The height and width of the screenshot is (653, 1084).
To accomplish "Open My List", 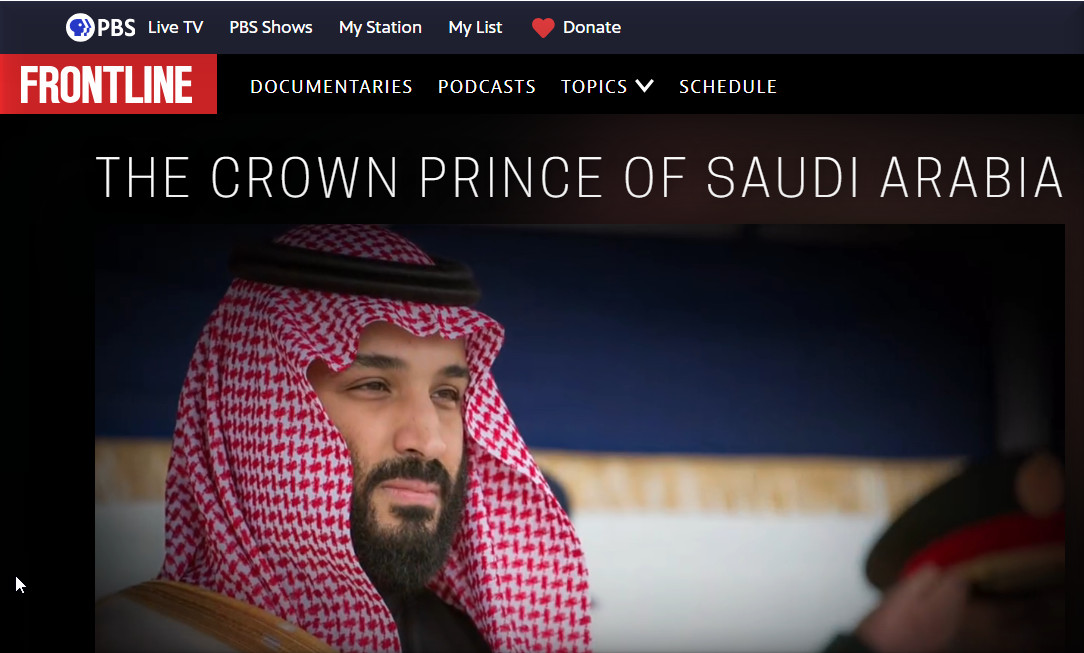I will [x=475, y=28].
